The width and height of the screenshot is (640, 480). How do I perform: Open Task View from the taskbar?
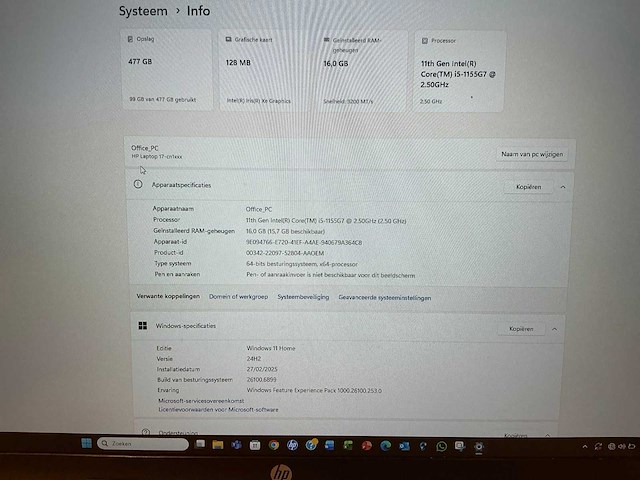200,444
